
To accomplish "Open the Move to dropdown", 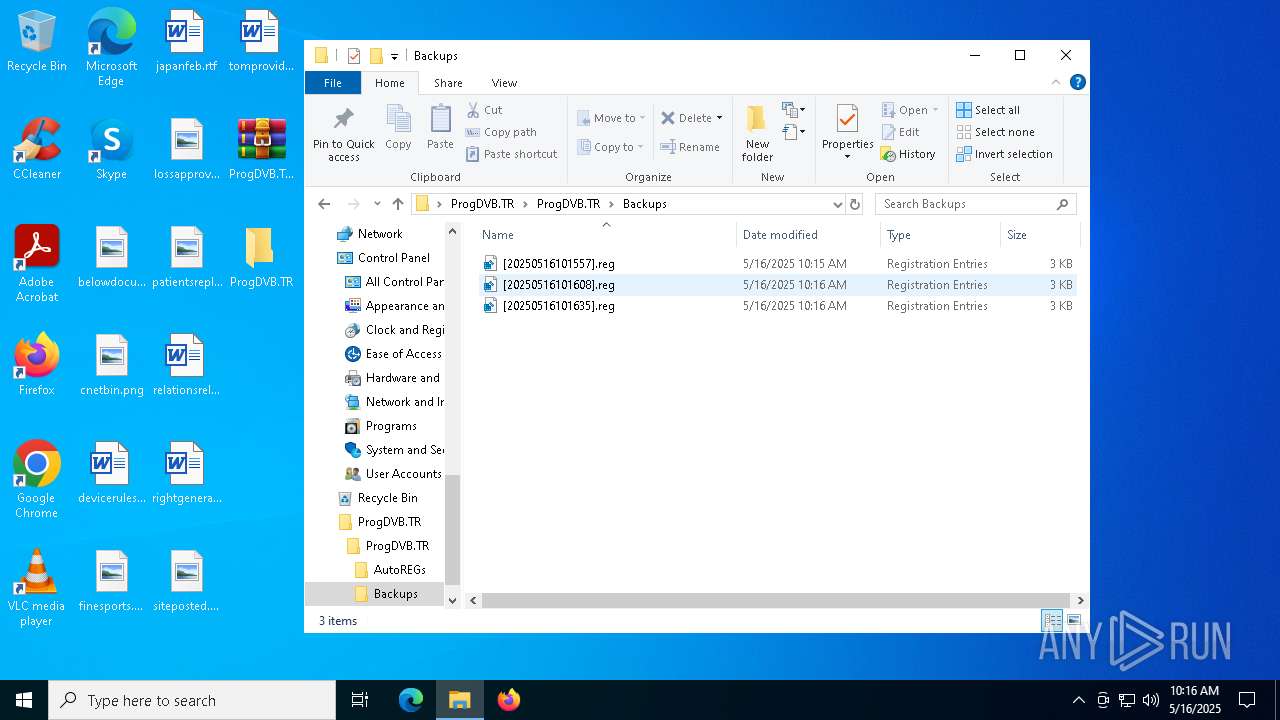I will 611,118.
